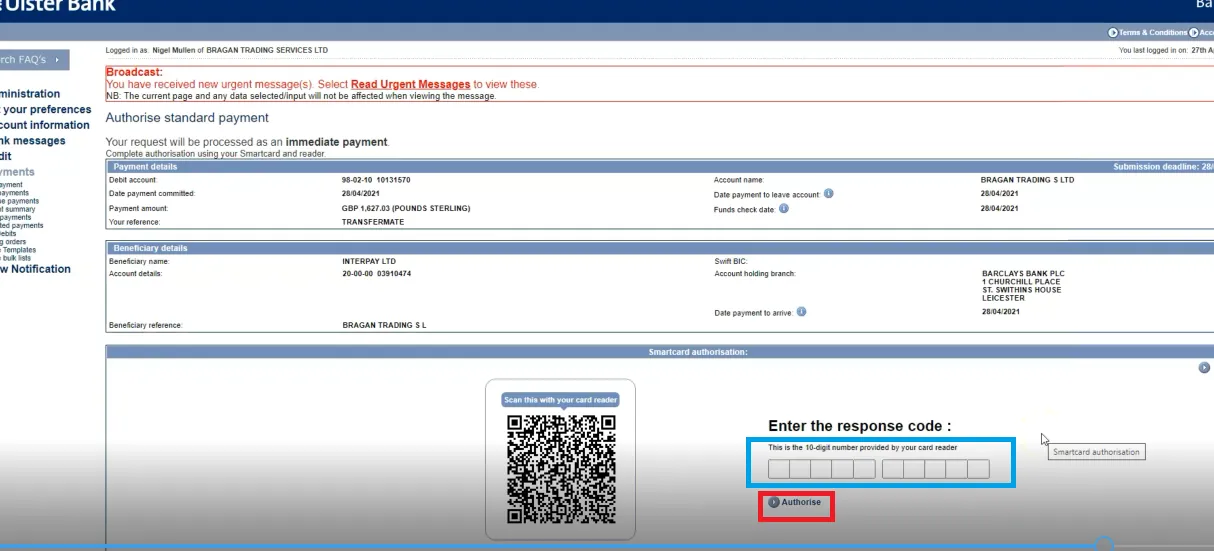This screenshot has height=551, width=1214.
Task: Click account details 20-00-00 03910474
Action: tap(376, 273)
